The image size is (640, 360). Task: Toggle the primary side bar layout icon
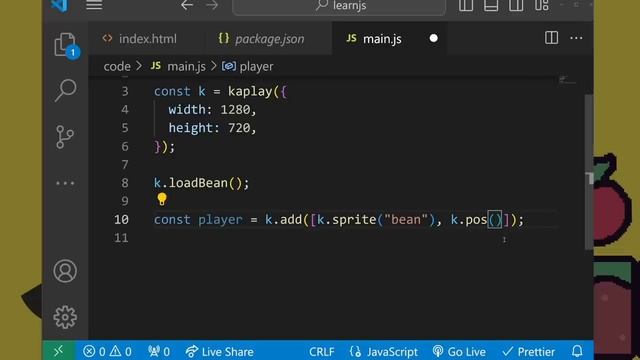466,5
